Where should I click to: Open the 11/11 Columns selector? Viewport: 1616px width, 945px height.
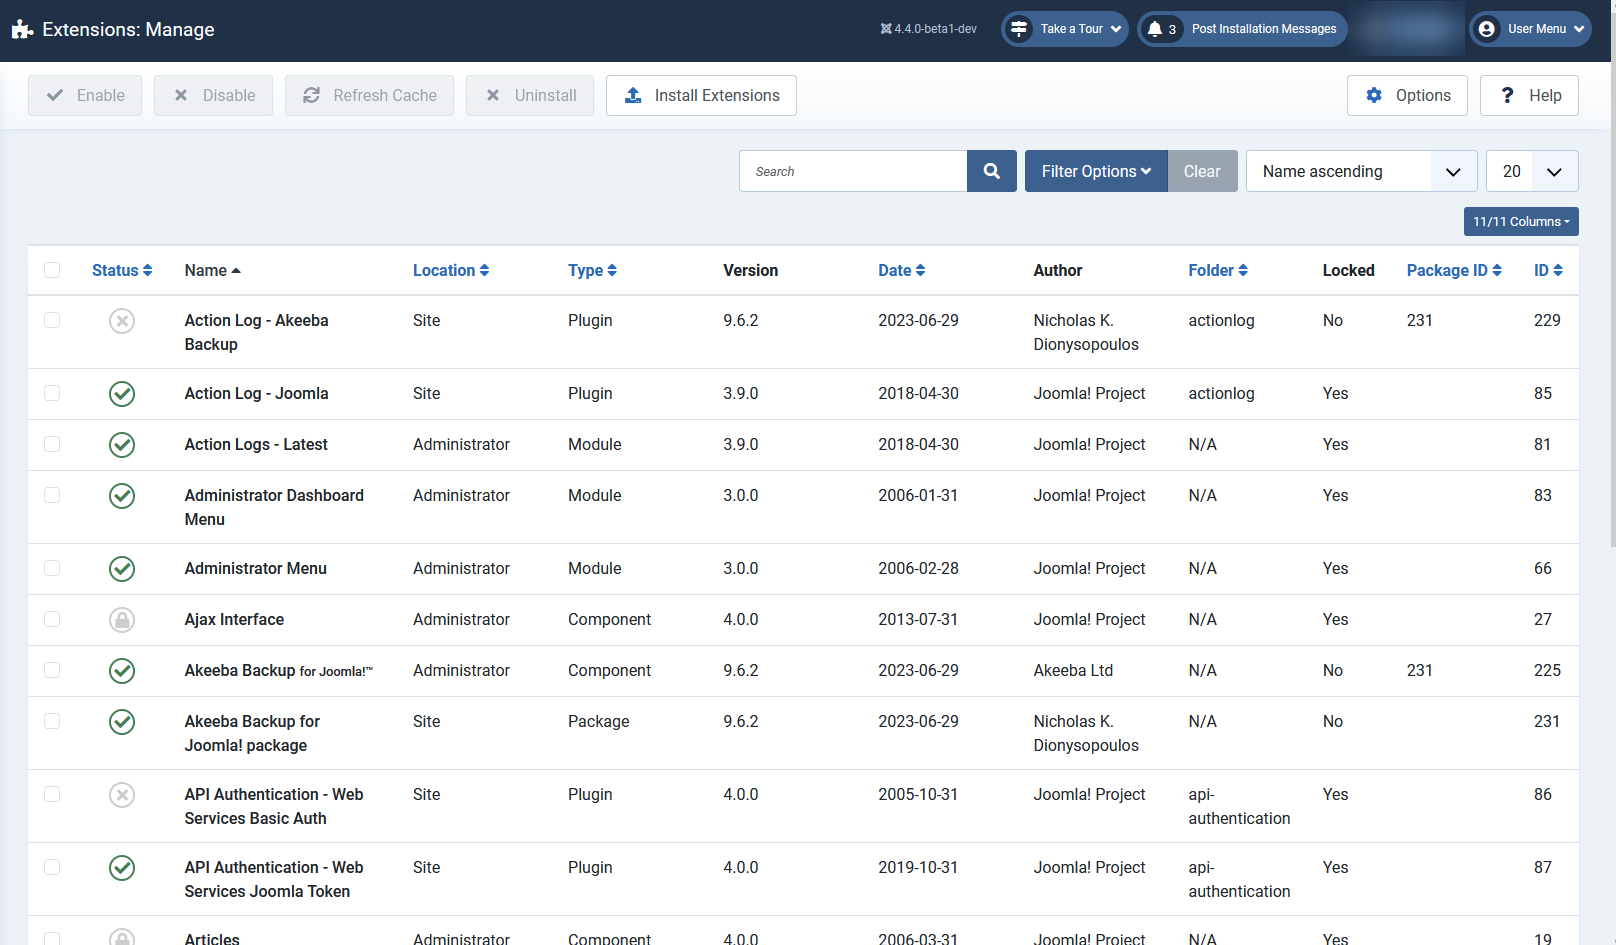click(x=1521, y=221)
